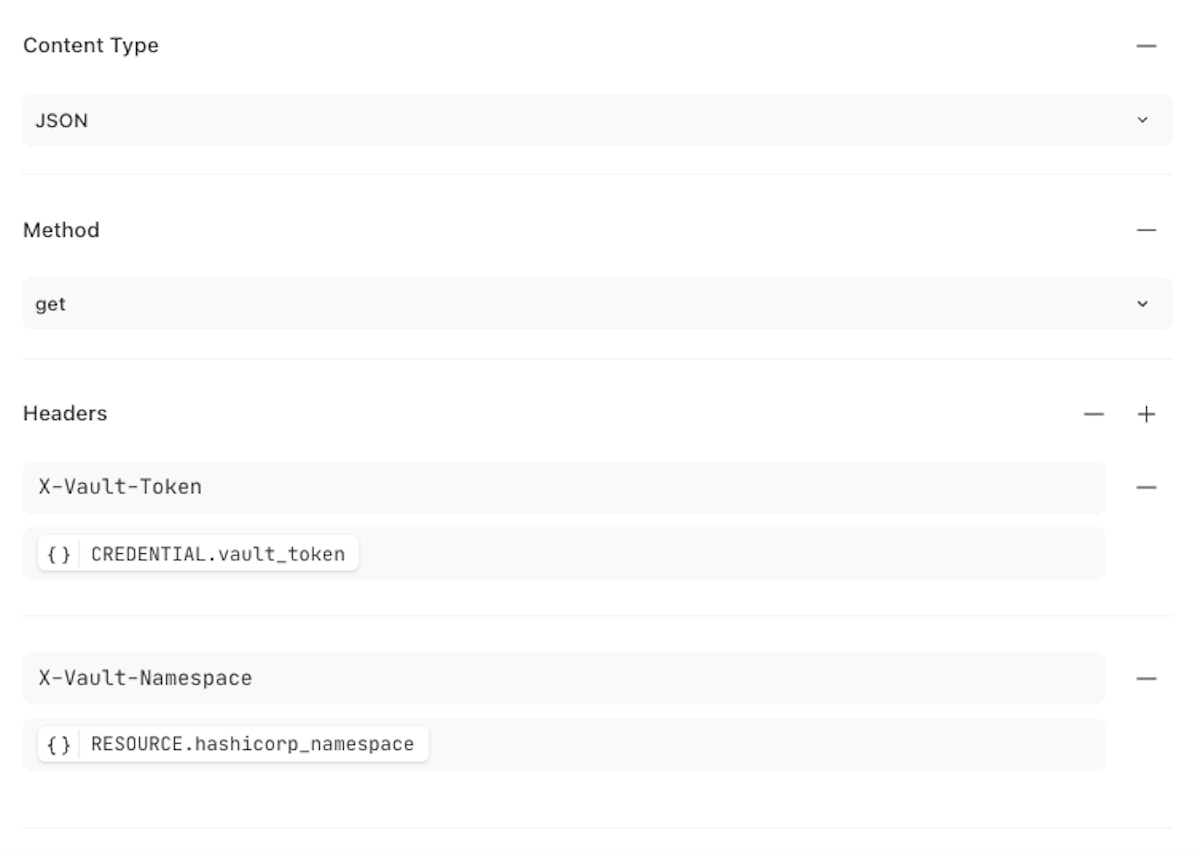The height and width of the screenshot is (854, 1200).
Task: Click the Content Type section label
Action: coord(90,46)
